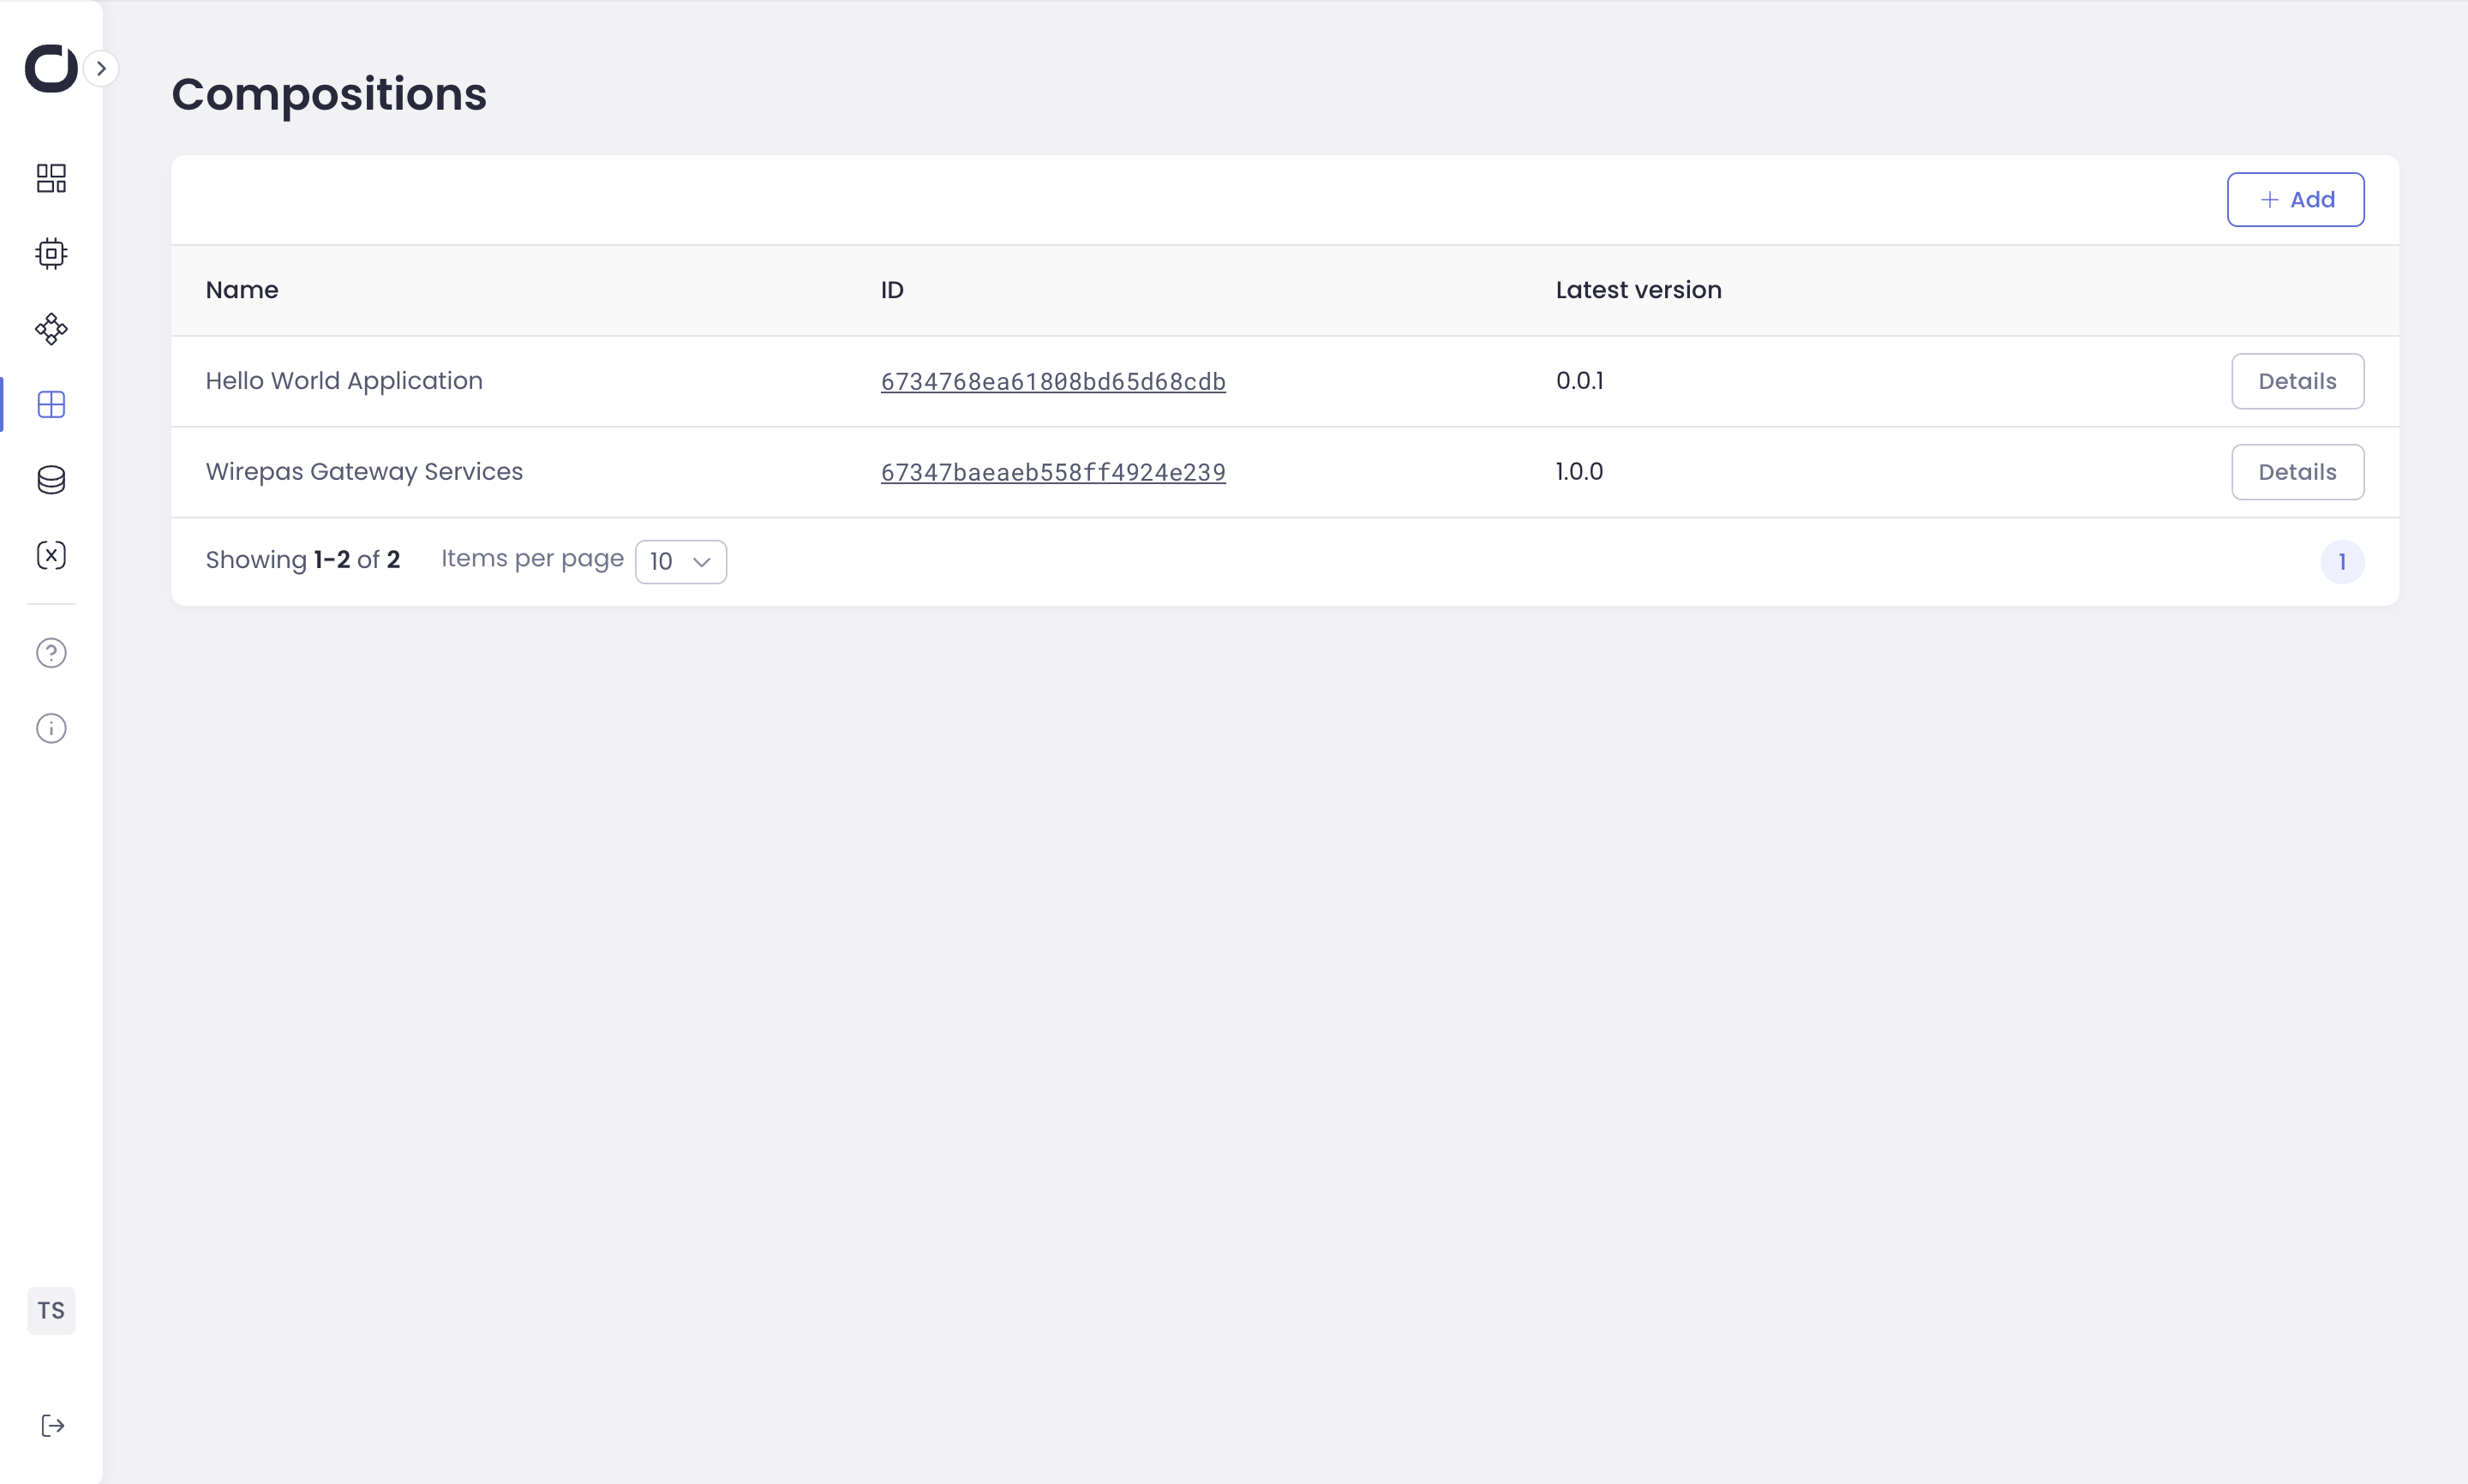Image resolution: width=2468 pixels, height=1484 pixels.
Task: Open Details for Hello World Application
Action: 2297,381
